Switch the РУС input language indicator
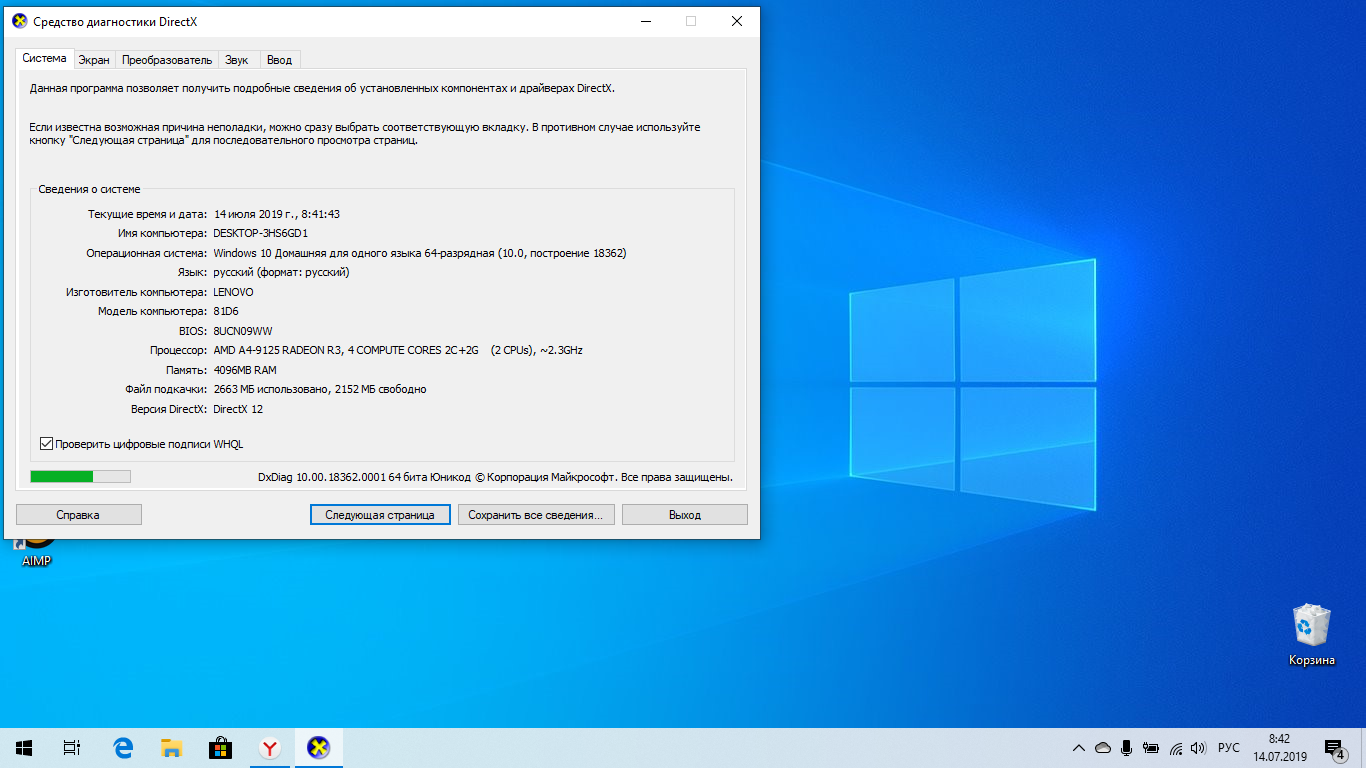 [x=1229, y=748]
